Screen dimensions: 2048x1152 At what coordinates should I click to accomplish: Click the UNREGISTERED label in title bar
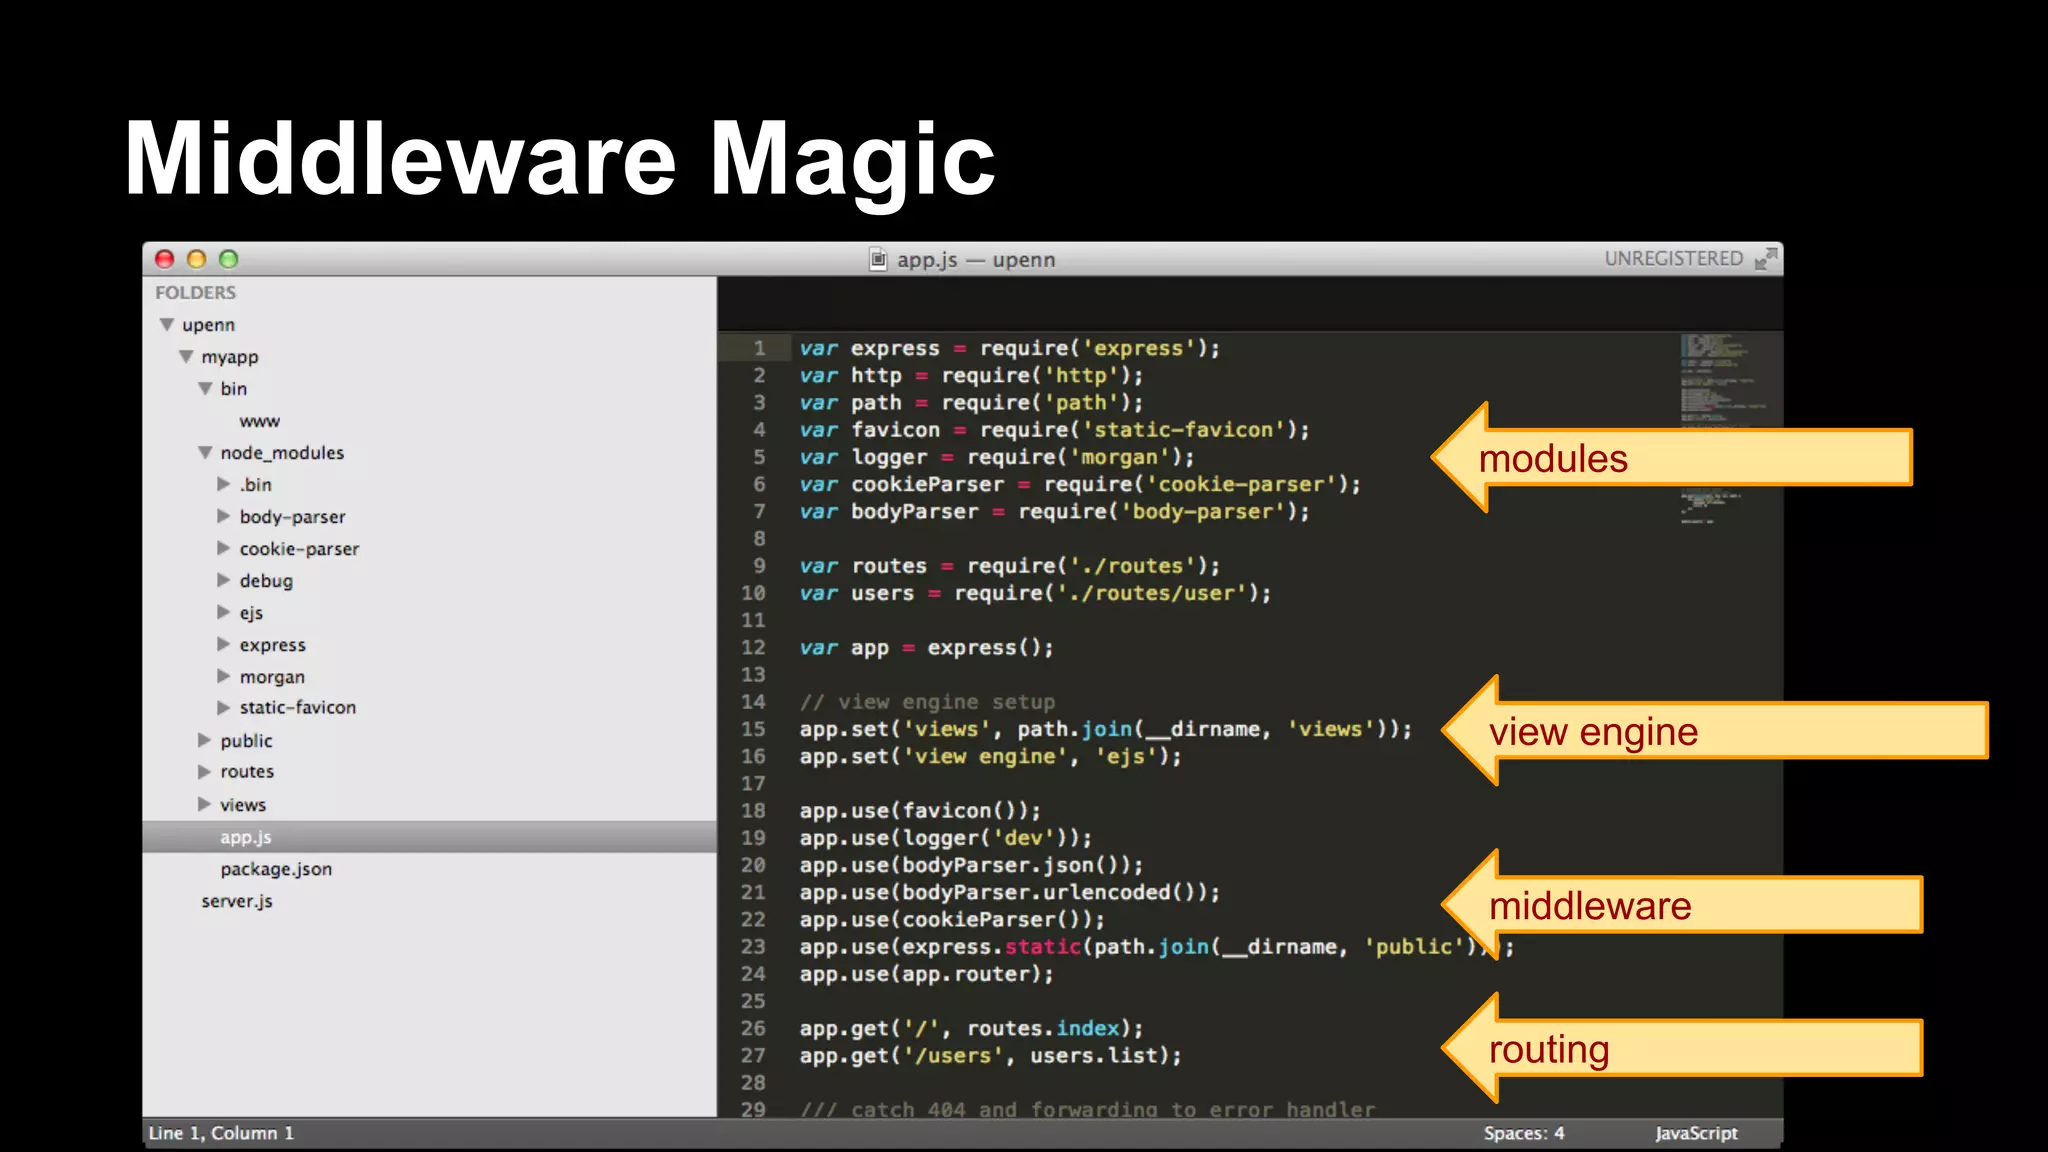[x=1673, y=259]
